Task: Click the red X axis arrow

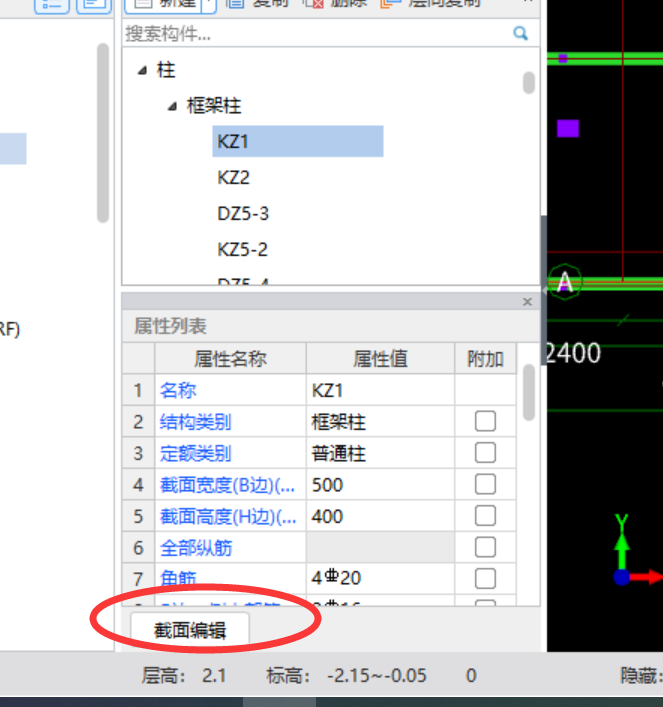Action: point(646,577)
